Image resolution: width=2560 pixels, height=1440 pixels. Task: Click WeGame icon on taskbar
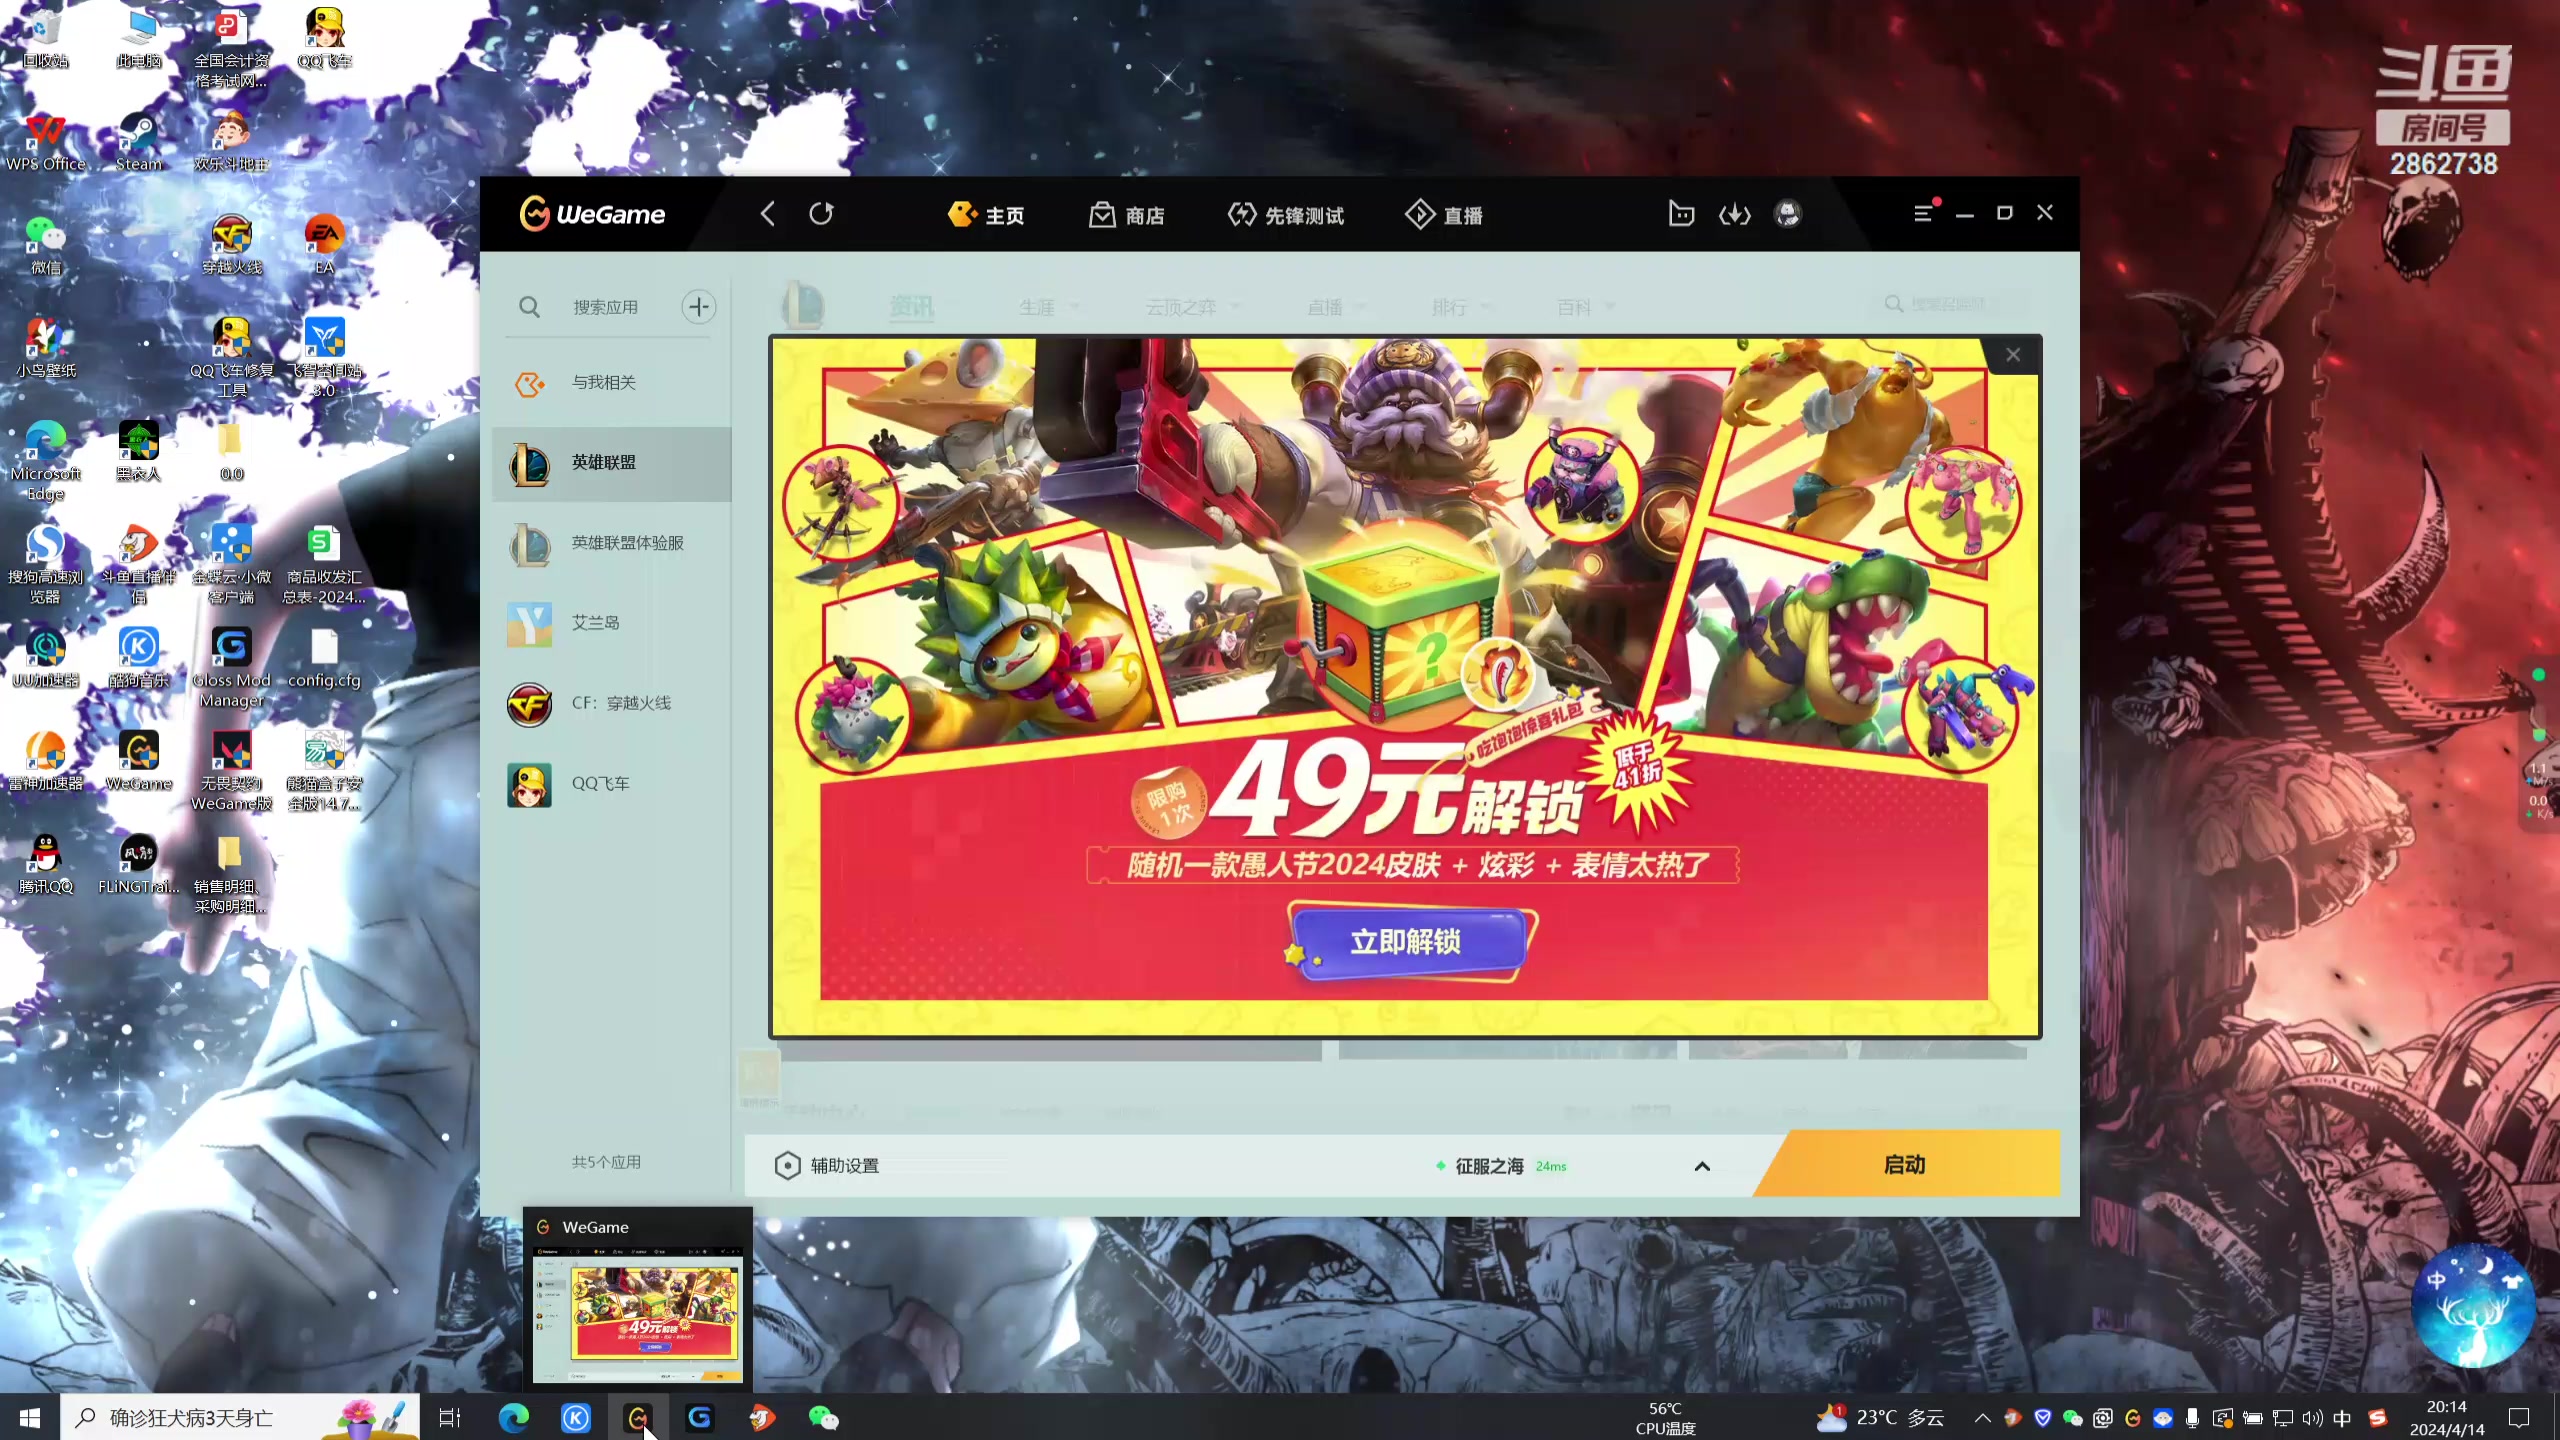point(638,1417)
